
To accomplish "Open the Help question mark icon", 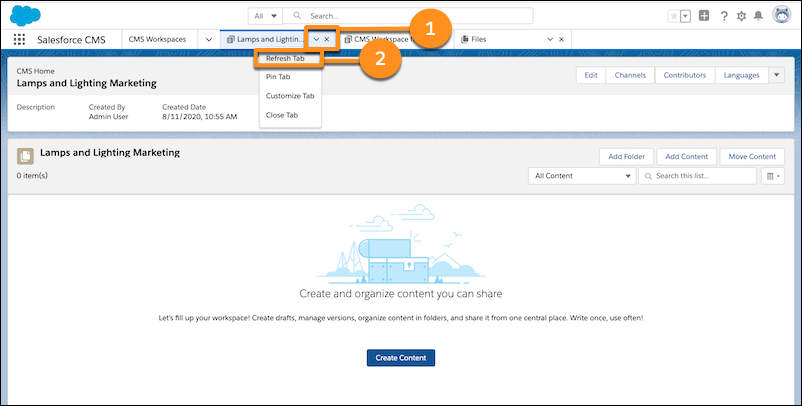I will 724,16.
